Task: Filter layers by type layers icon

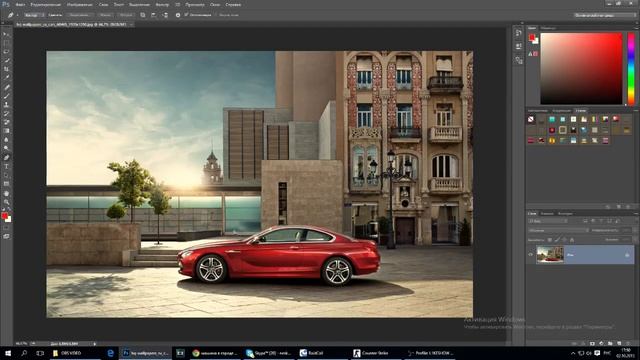Action: [x=601, y=221]
